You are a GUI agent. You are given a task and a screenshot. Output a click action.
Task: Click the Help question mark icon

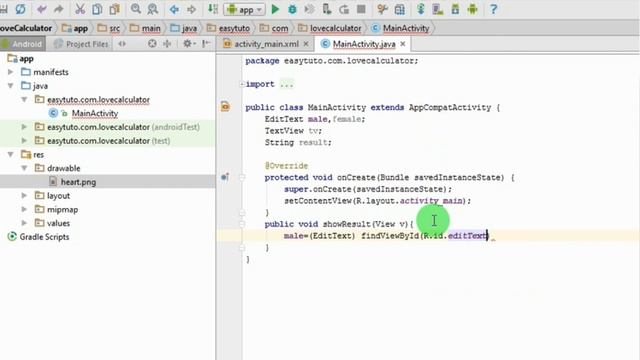pyautogui.click(x=493, y=9)
